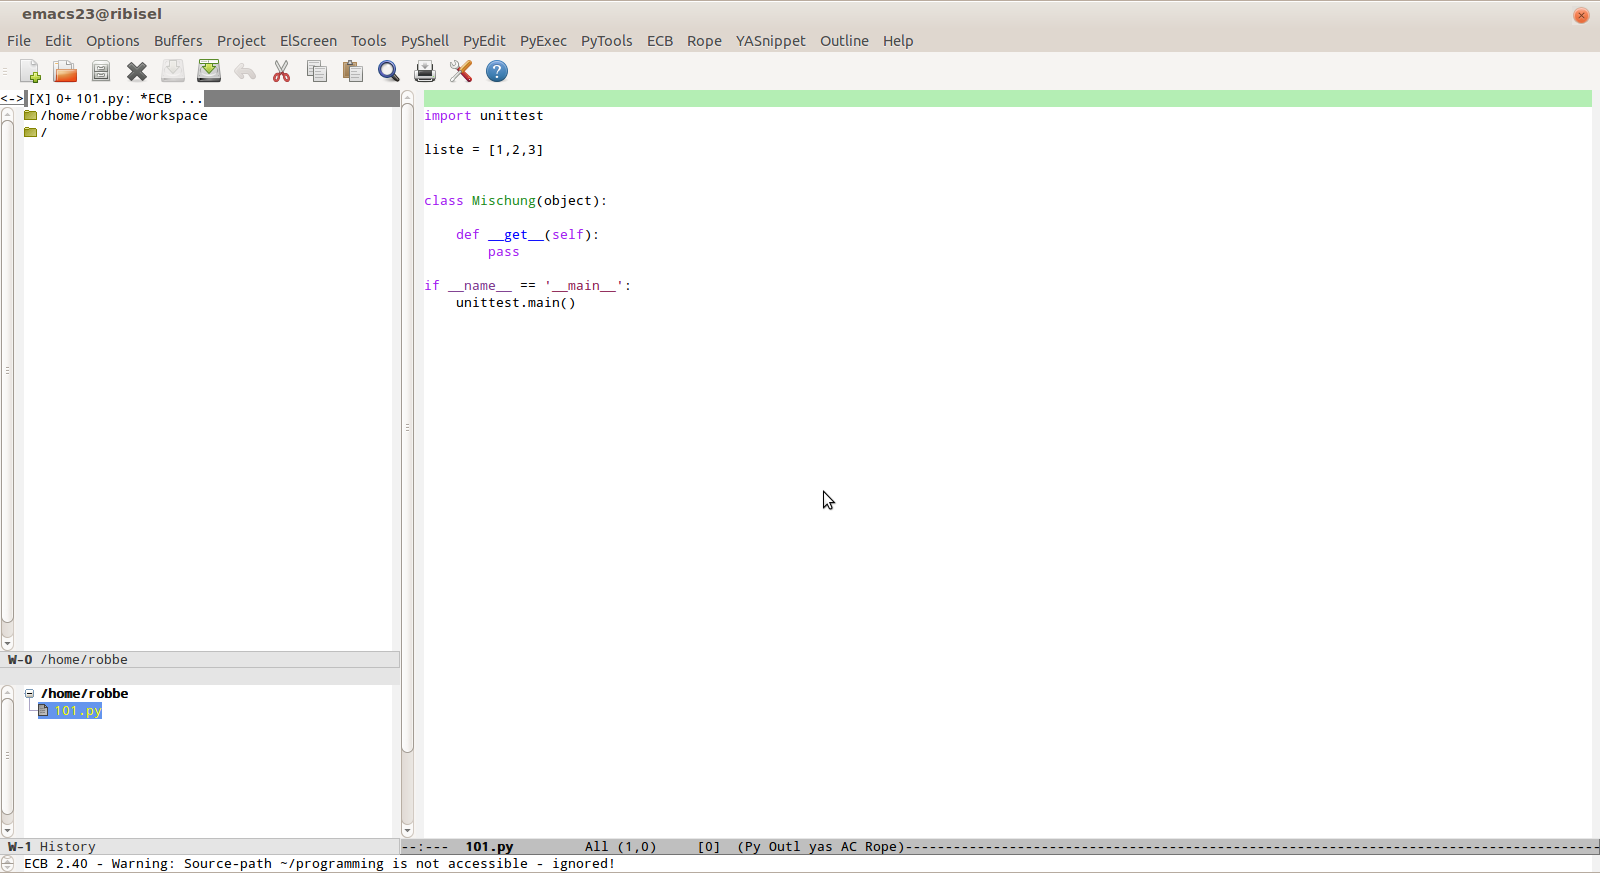Viewport: 1600px width, 873px height.
Task: Close the emacs23@ribisel window
Action: click(1581, 15)
